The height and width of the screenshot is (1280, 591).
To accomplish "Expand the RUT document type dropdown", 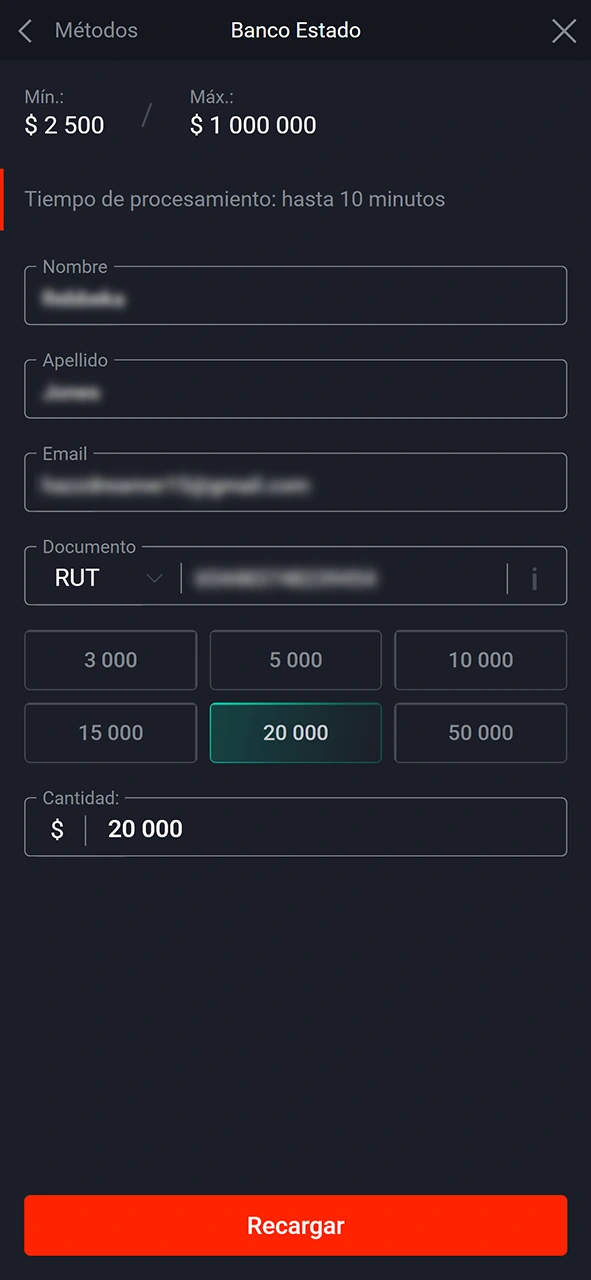I will pos(103,577).
